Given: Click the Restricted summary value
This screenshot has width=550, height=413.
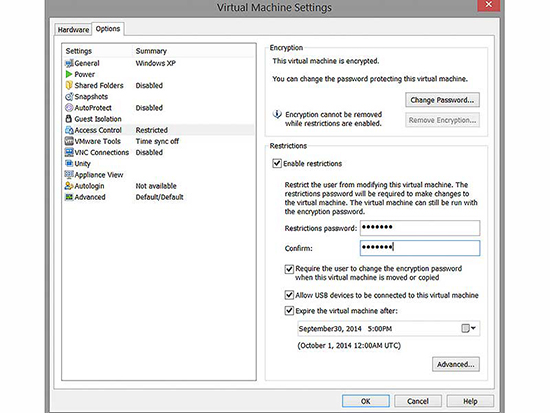Looking at the screenshot, I should (152, 130).
